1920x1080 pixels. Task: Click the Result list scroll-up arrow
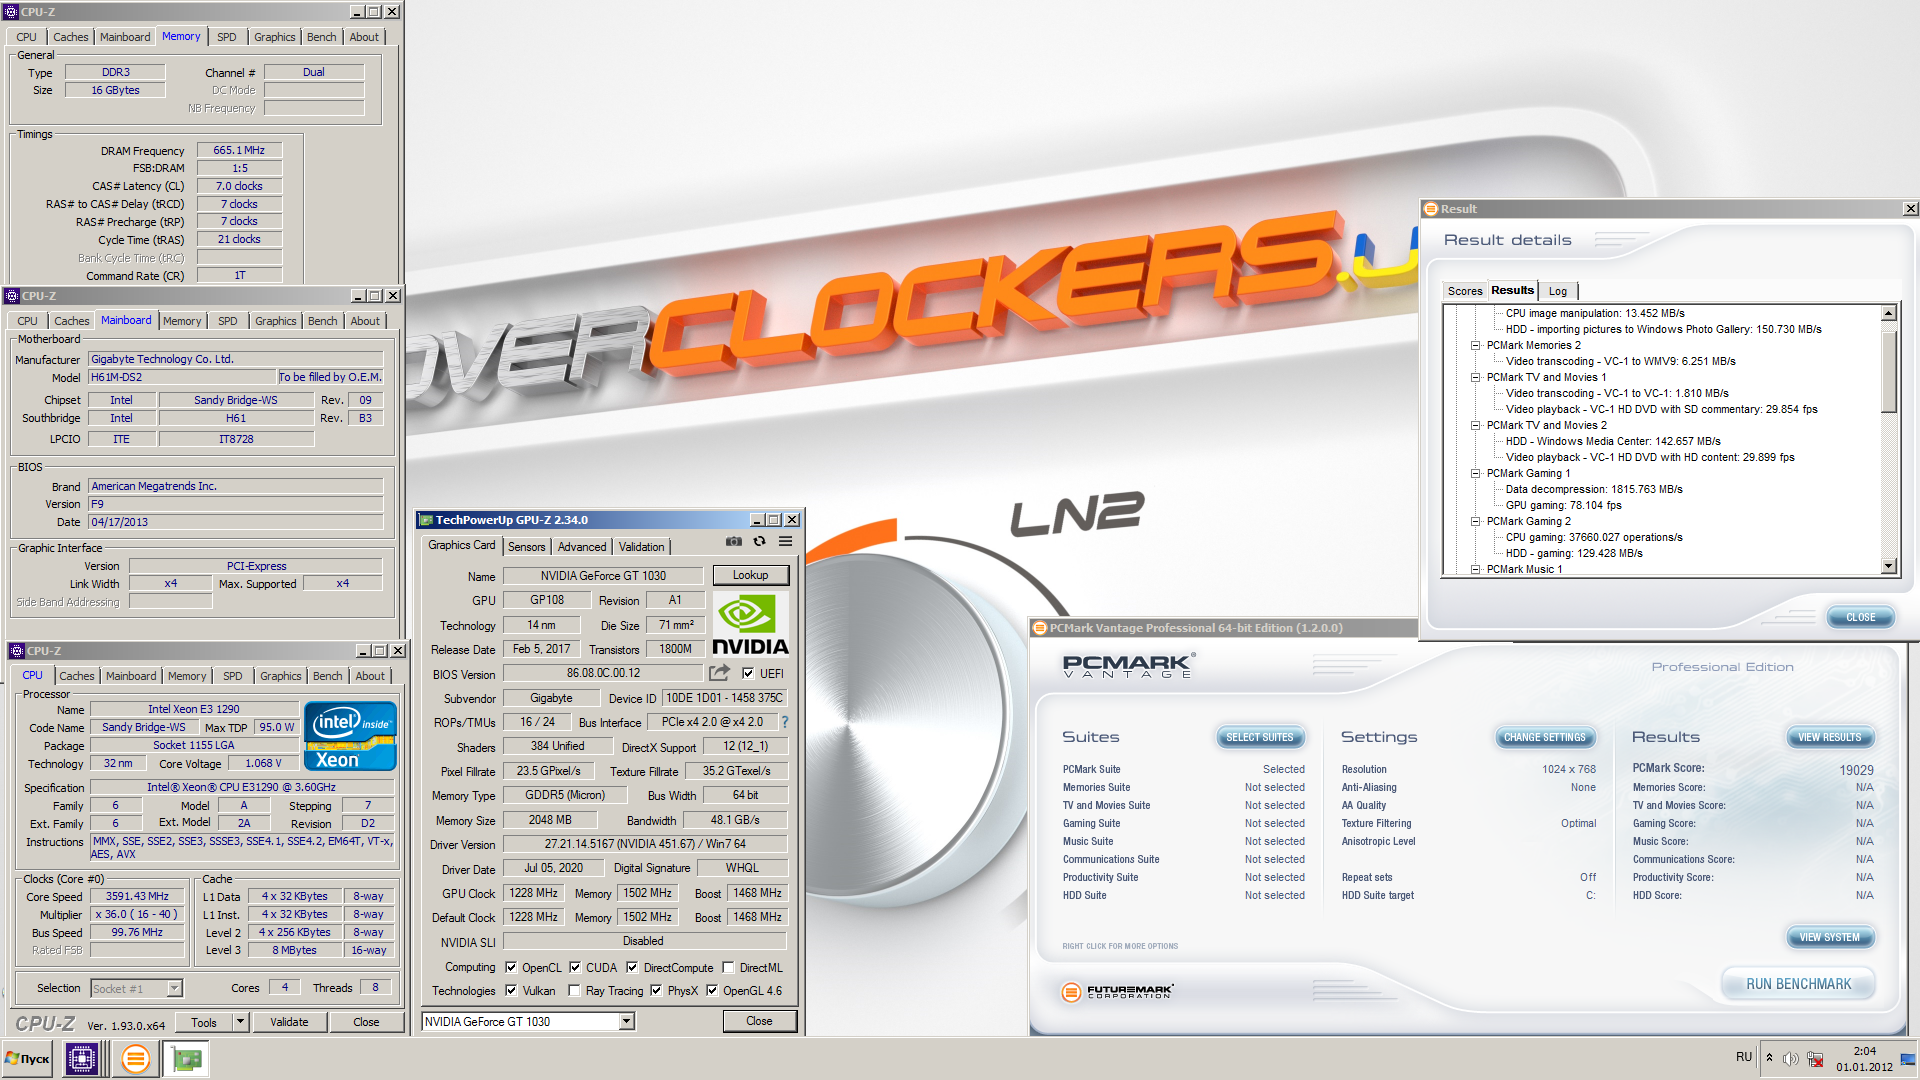1889,313
